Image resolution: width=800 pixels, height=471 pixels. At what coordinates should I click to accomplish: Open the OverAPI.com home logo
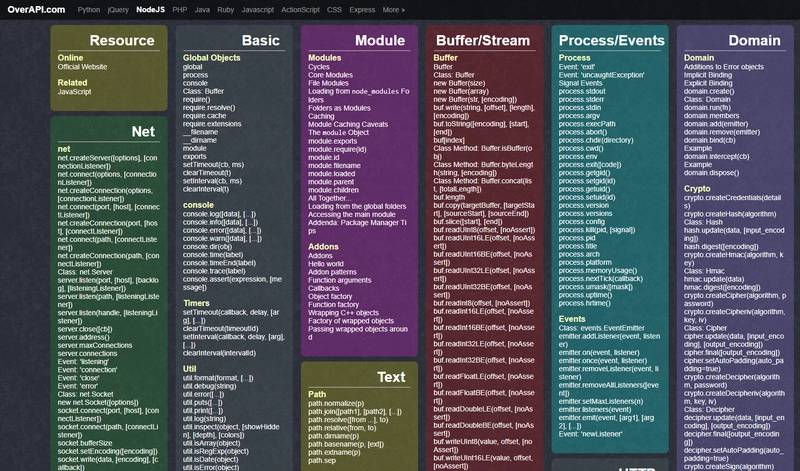tap(36, 9)
